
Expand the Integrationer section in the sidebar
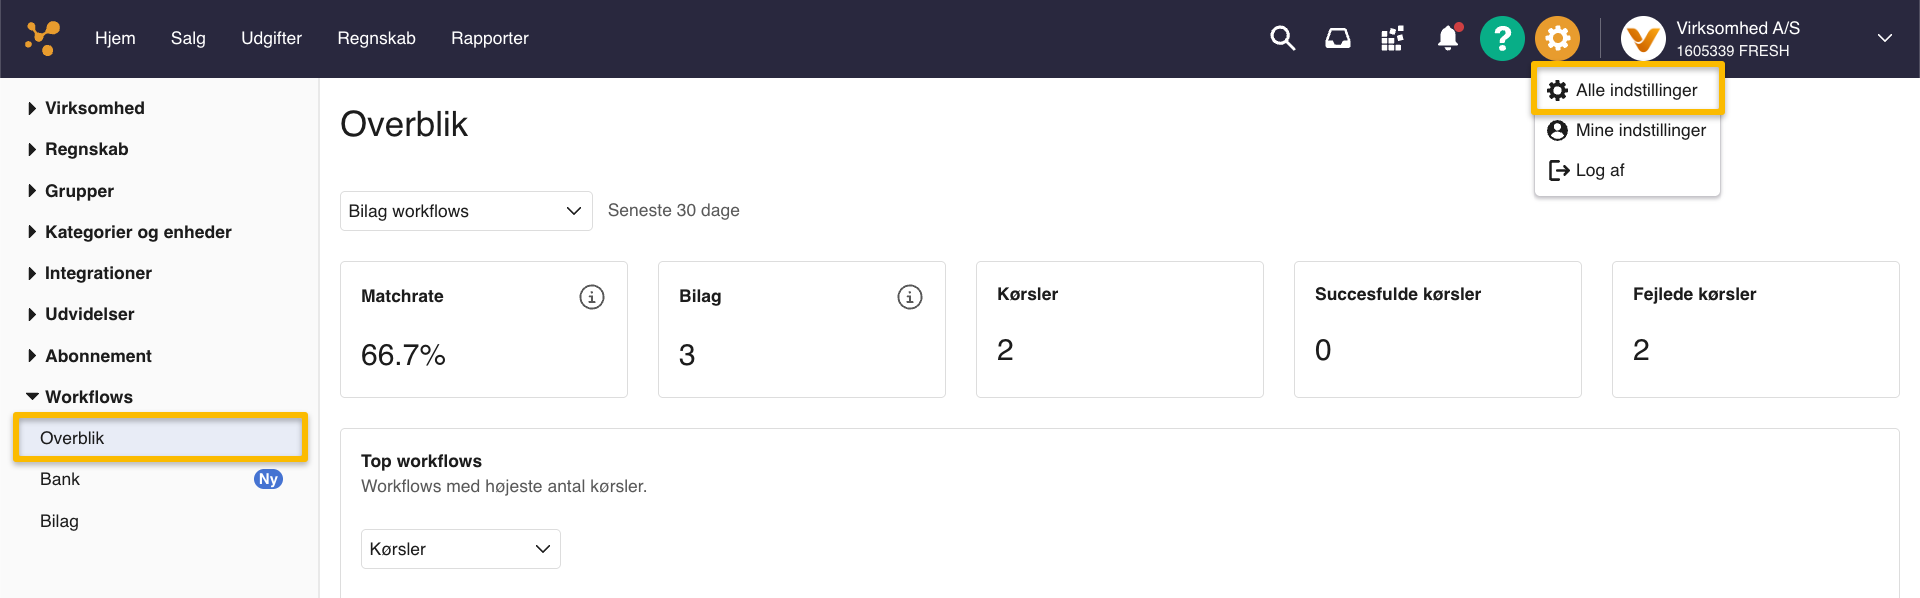tap(98, 272)
